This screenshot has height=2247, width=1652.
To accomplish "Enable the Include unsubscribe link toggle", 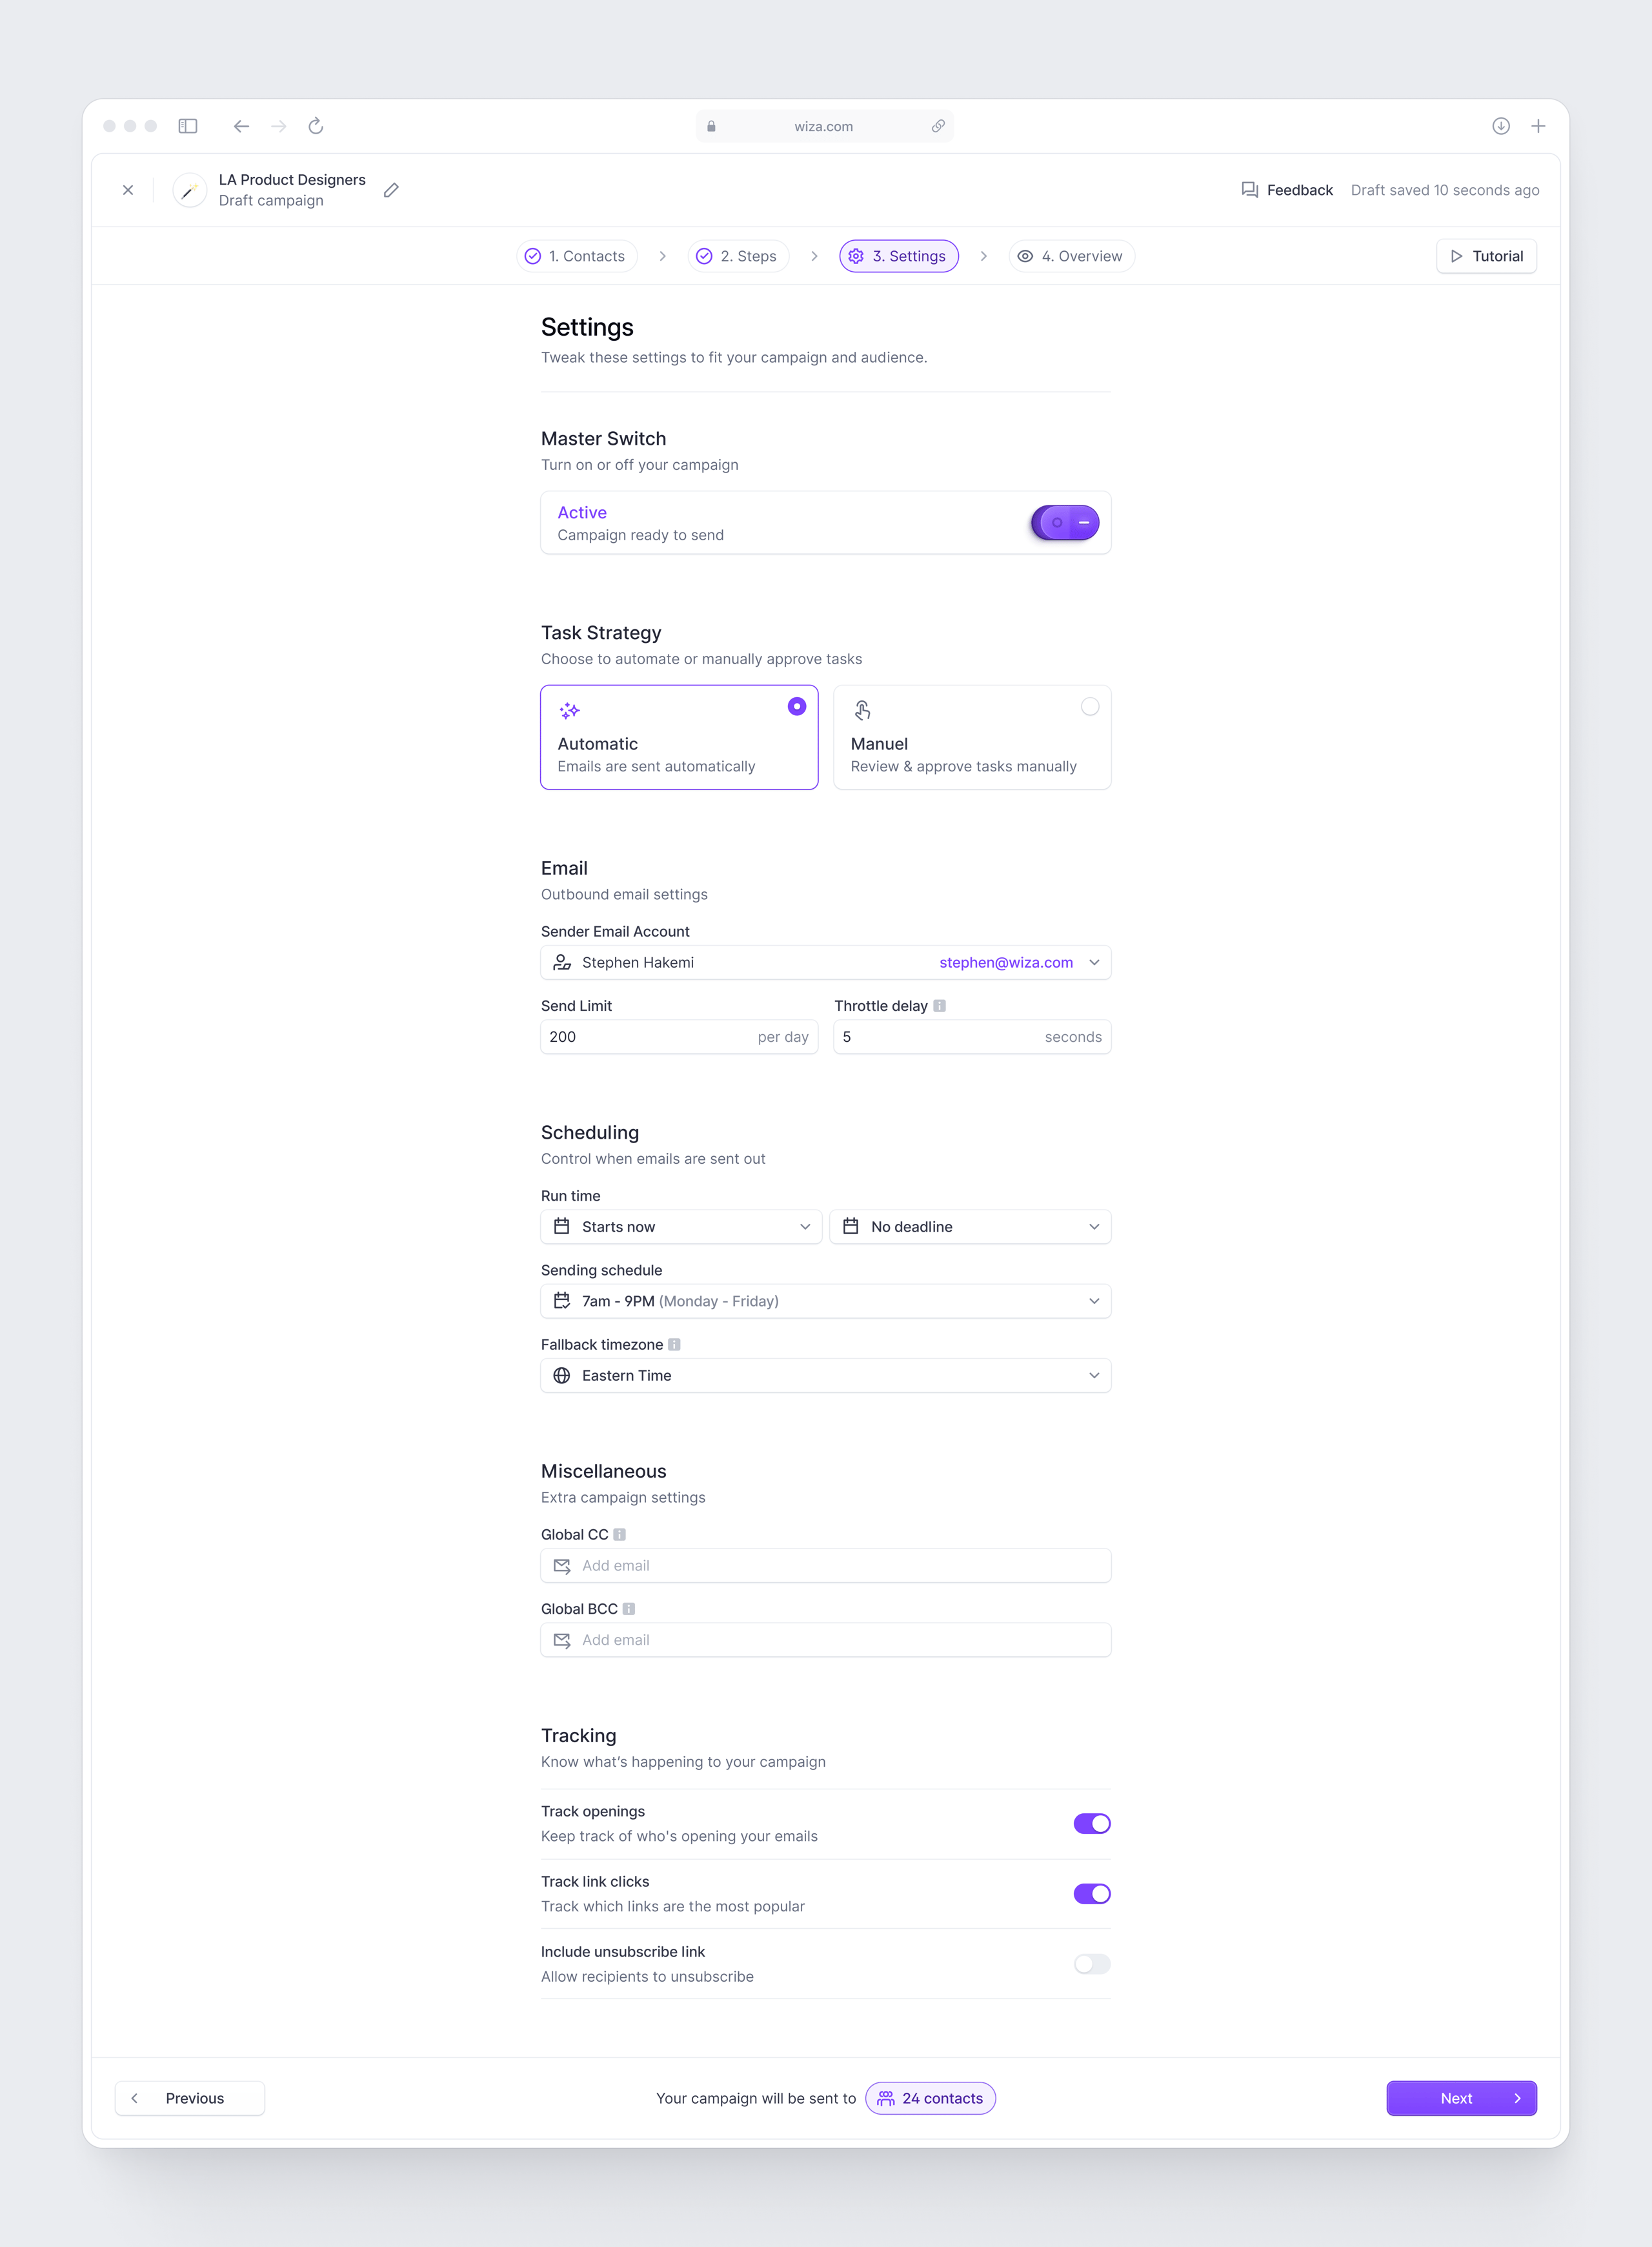I will coord(1092,1964).
